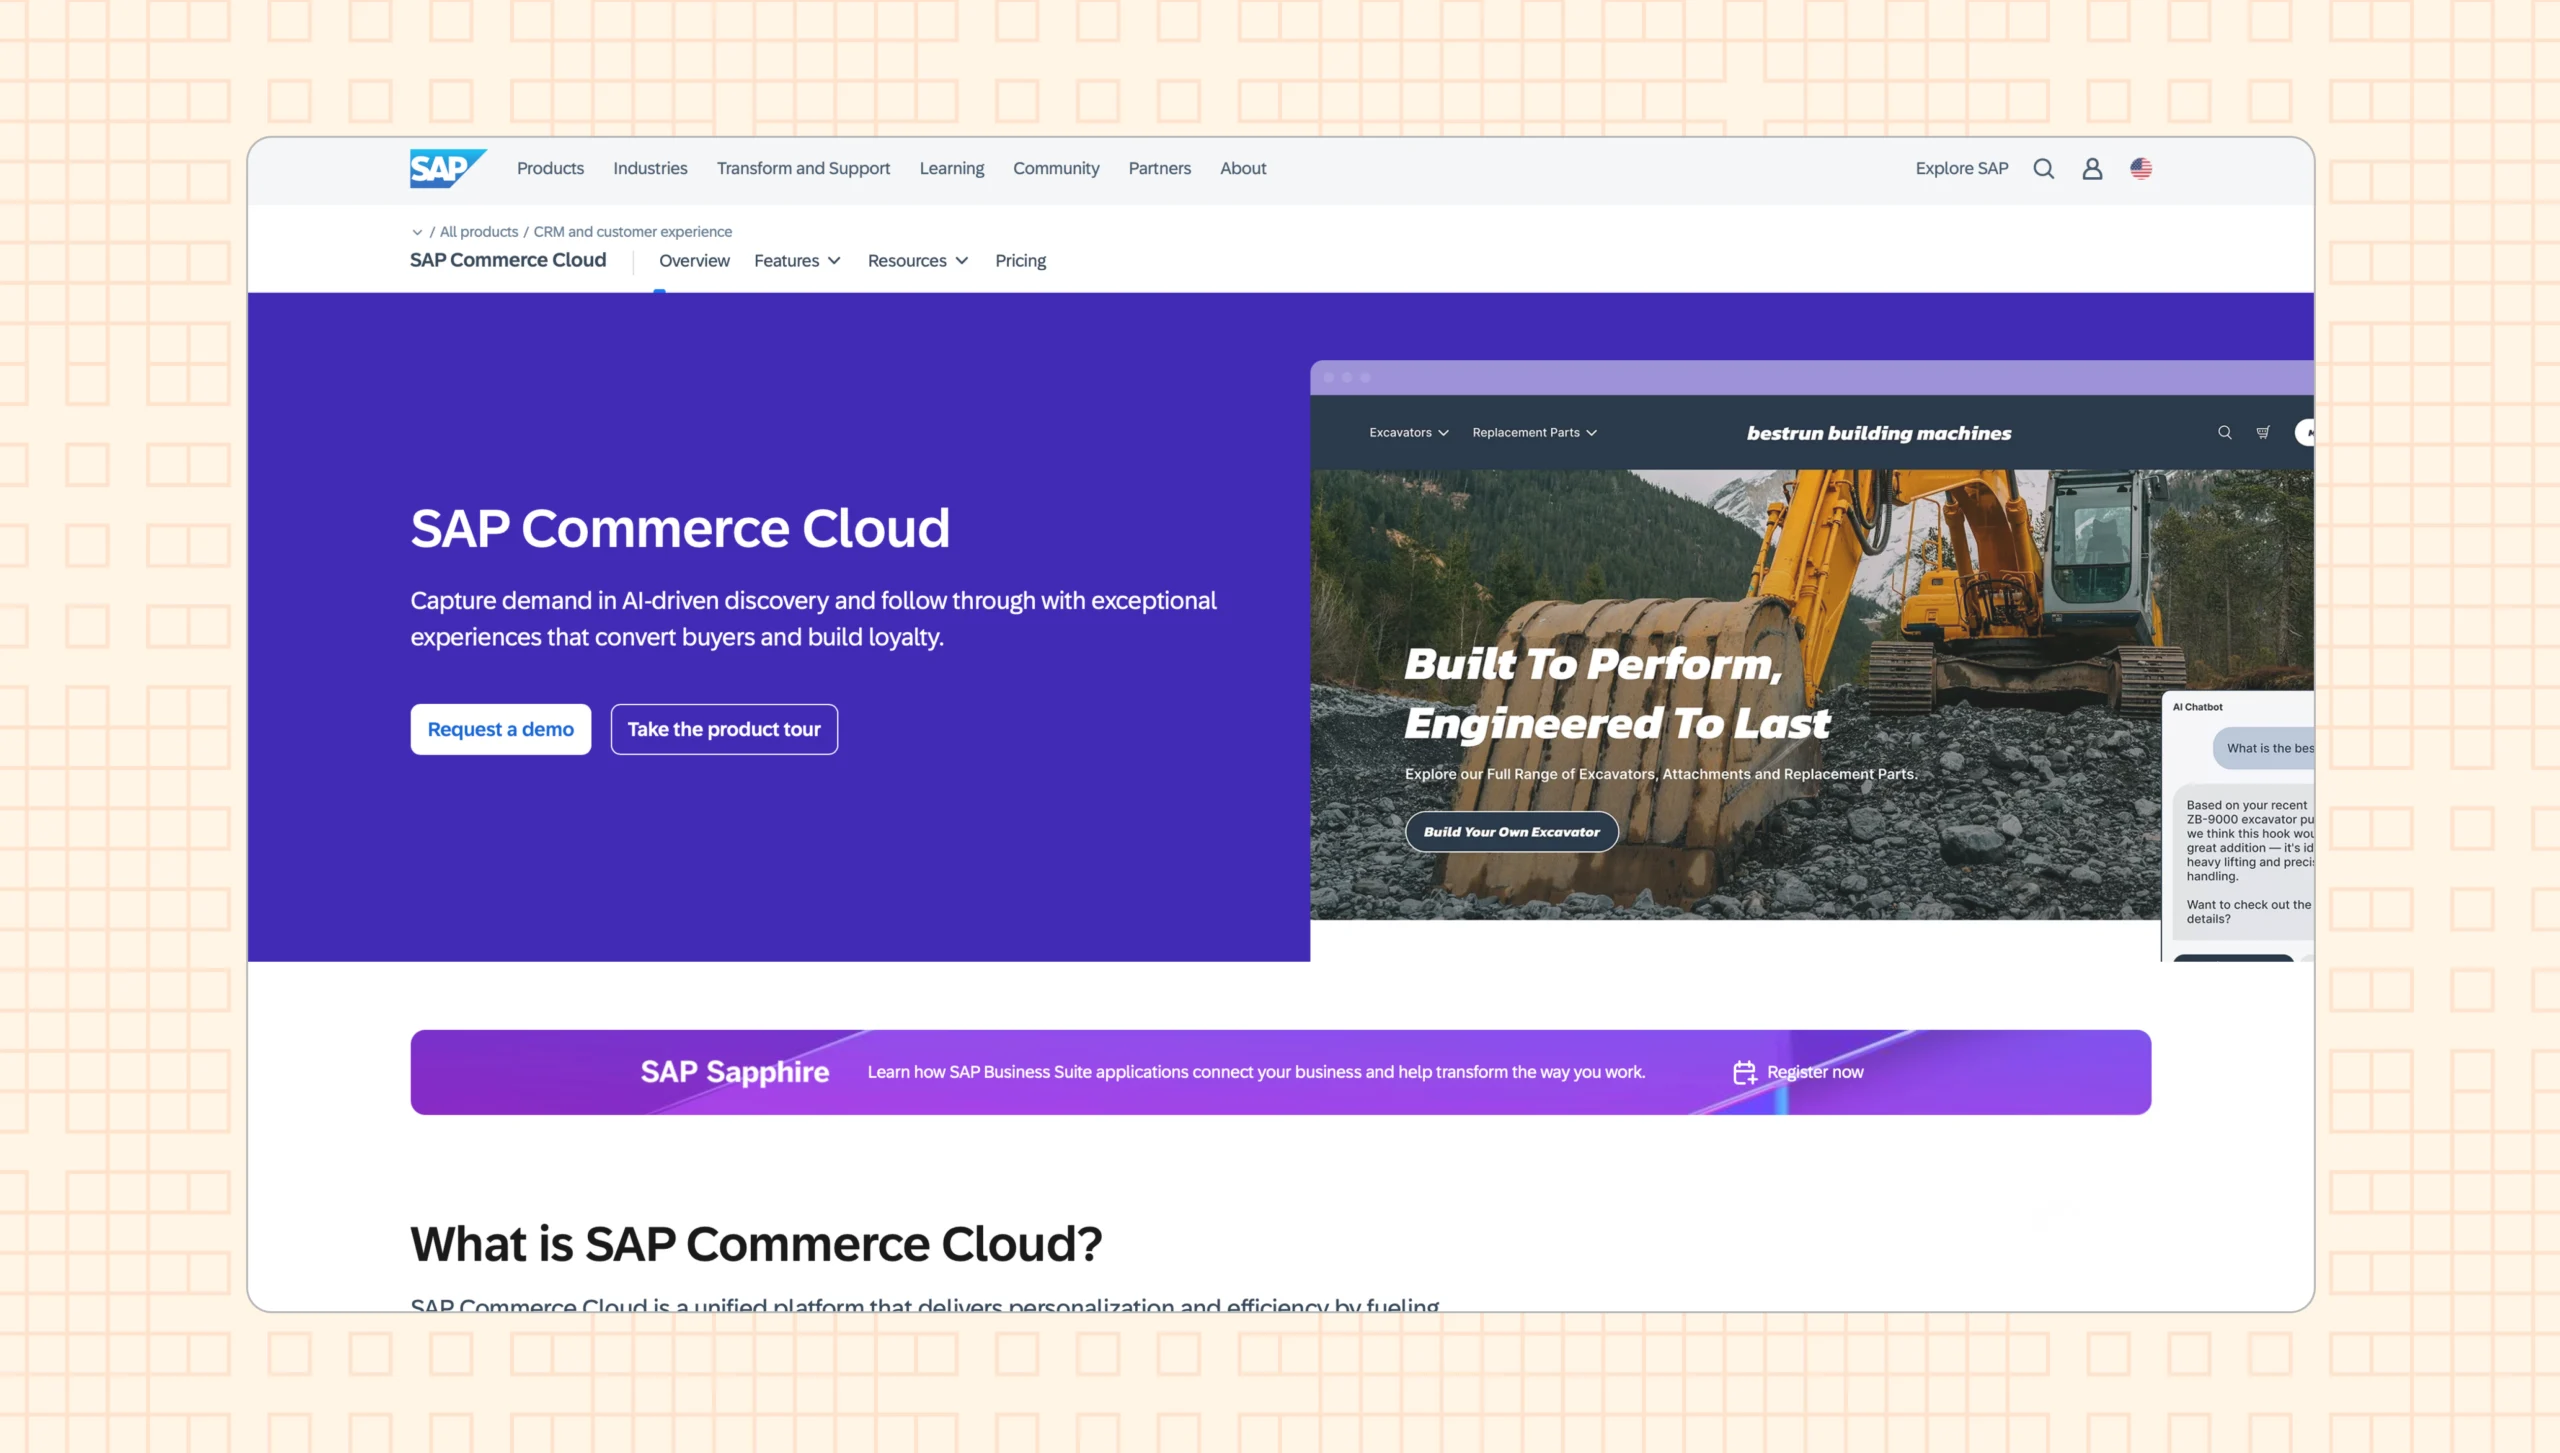Open the site search magnifier icon
This screenshot has height=1453, width=2560.
(2044, 169)
